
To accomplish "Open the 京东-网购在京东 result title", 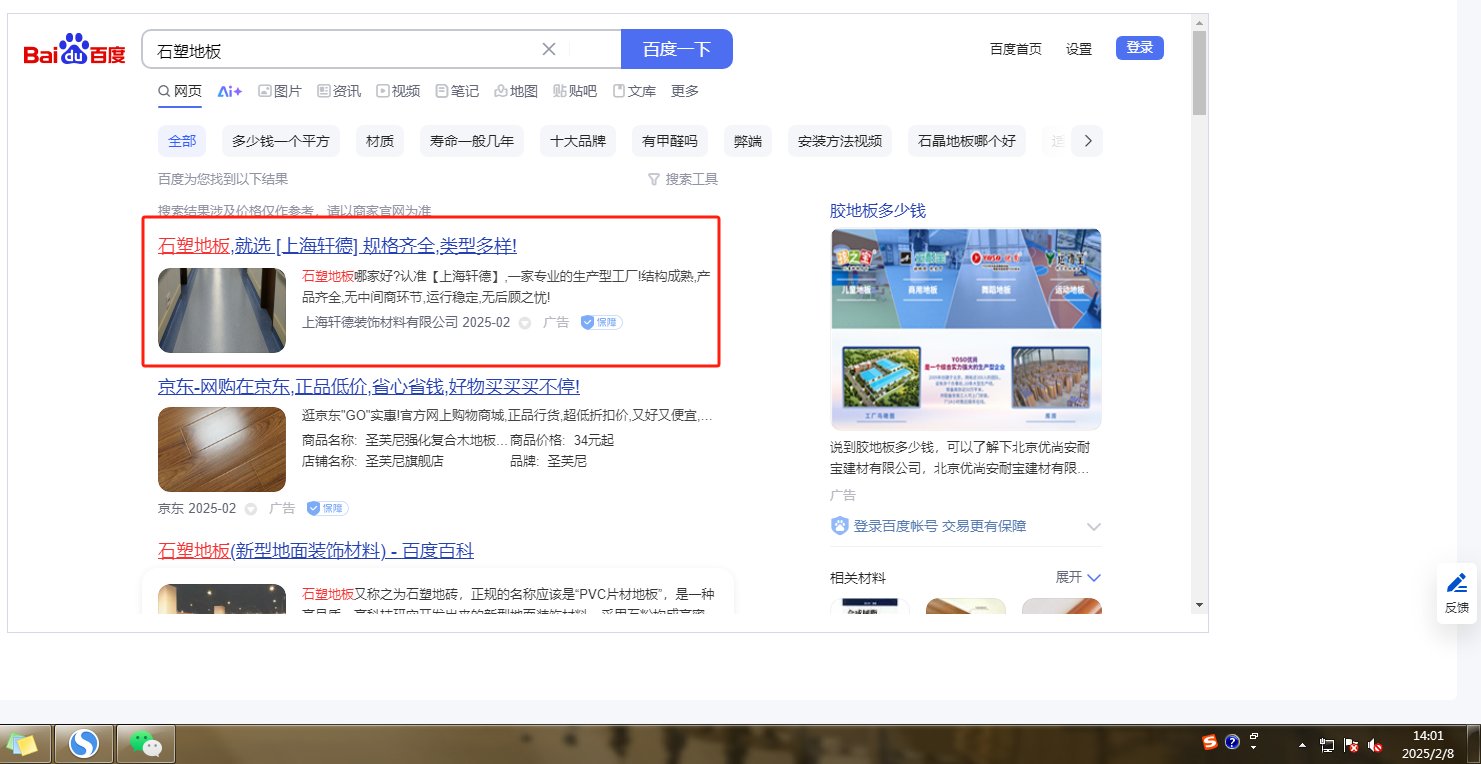I will (369, 387).
